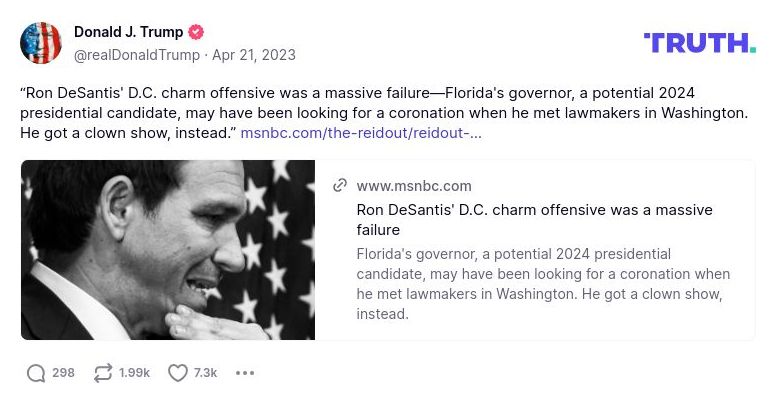The image size is (777, 403).
Task: Click the reply speech bubble icon
Action: tap(36, 373)
